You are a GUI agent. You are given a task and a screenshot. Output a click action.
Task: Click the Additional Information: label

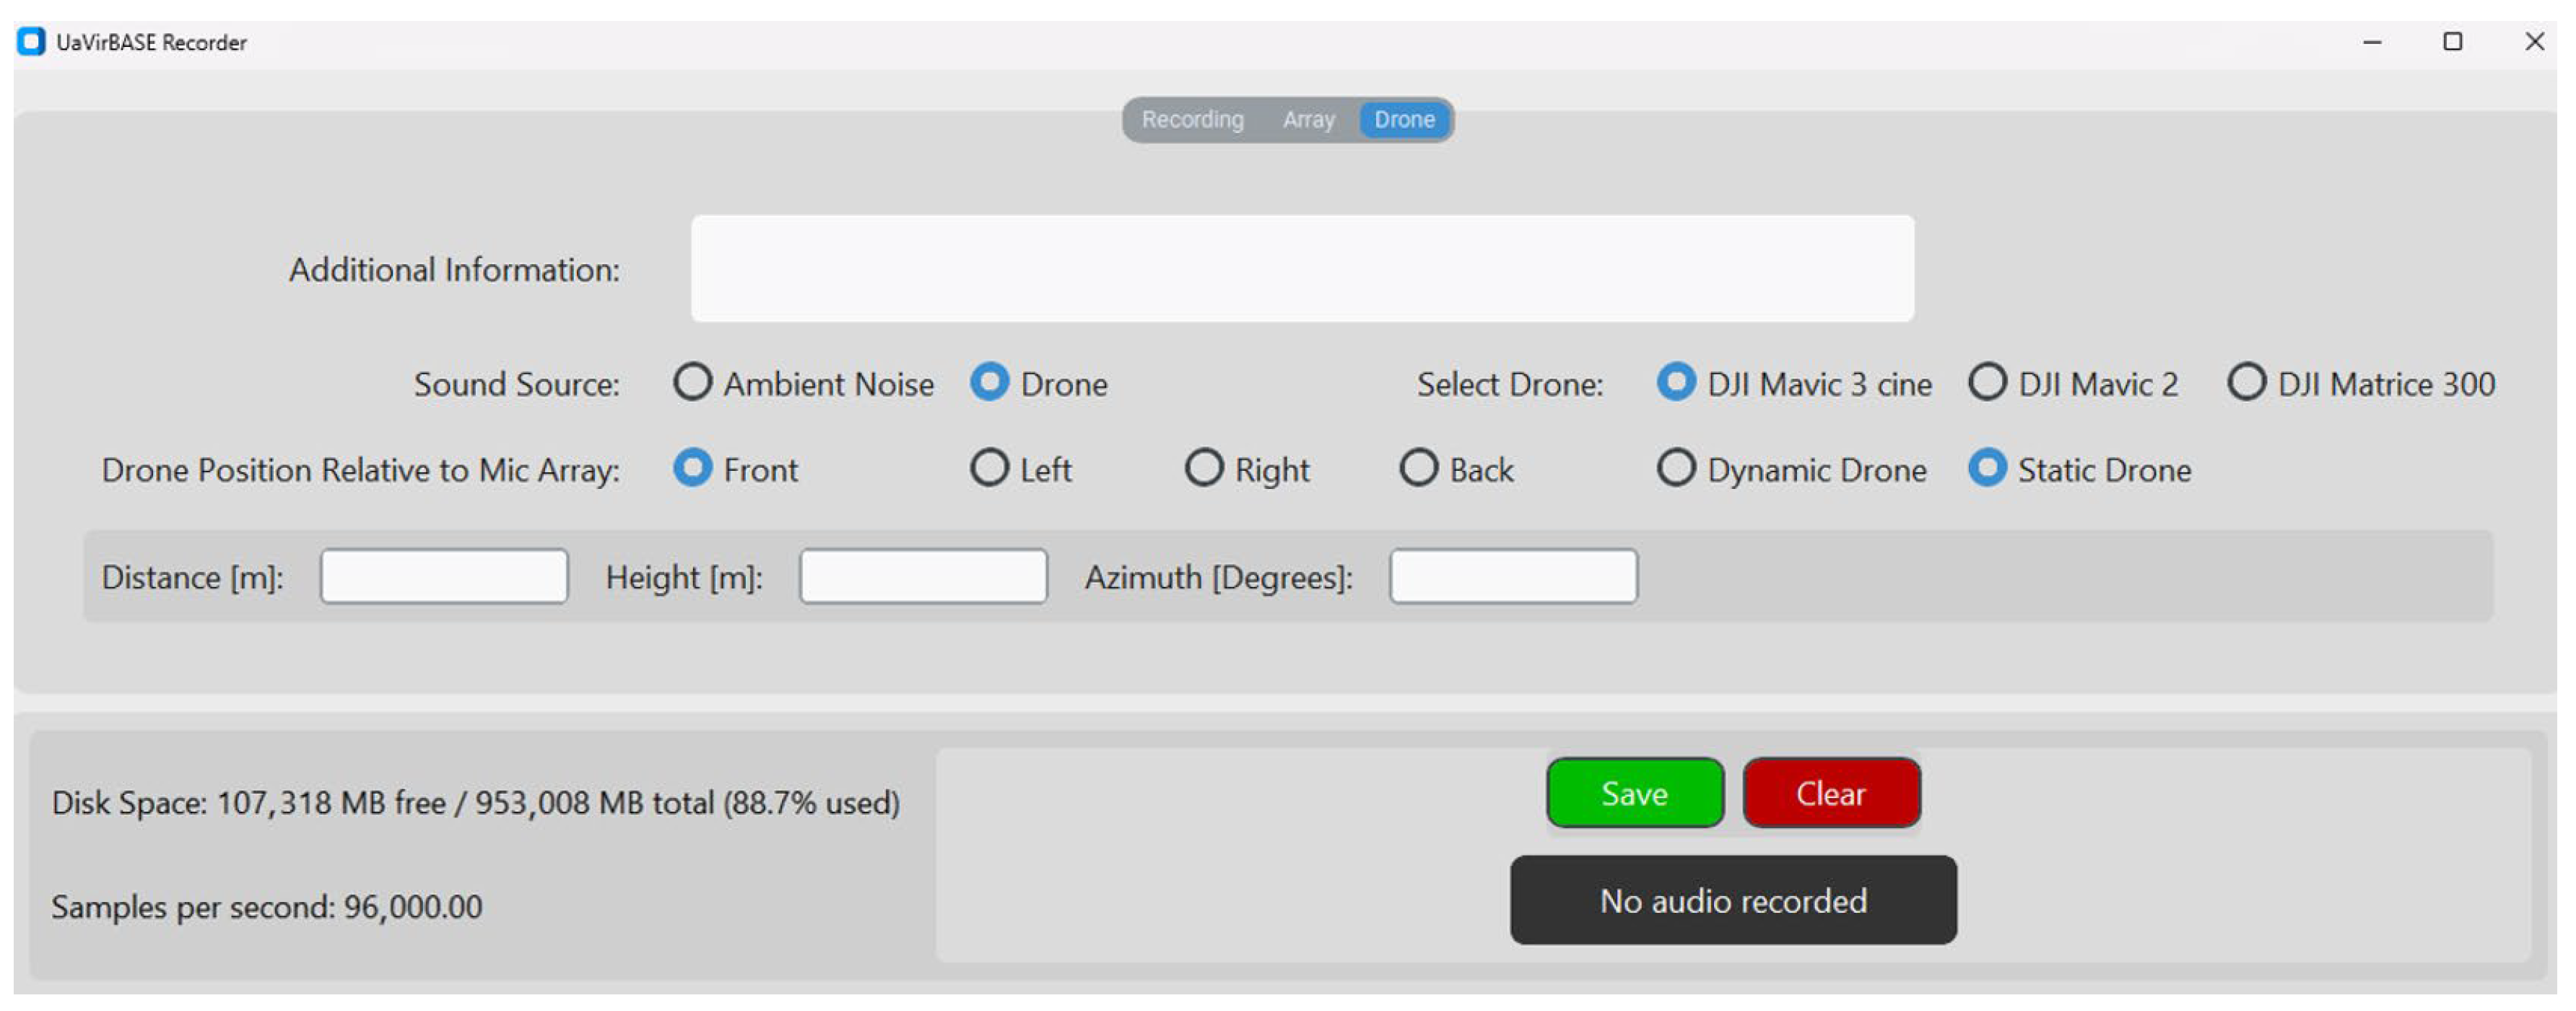click(x=454, y=269)
